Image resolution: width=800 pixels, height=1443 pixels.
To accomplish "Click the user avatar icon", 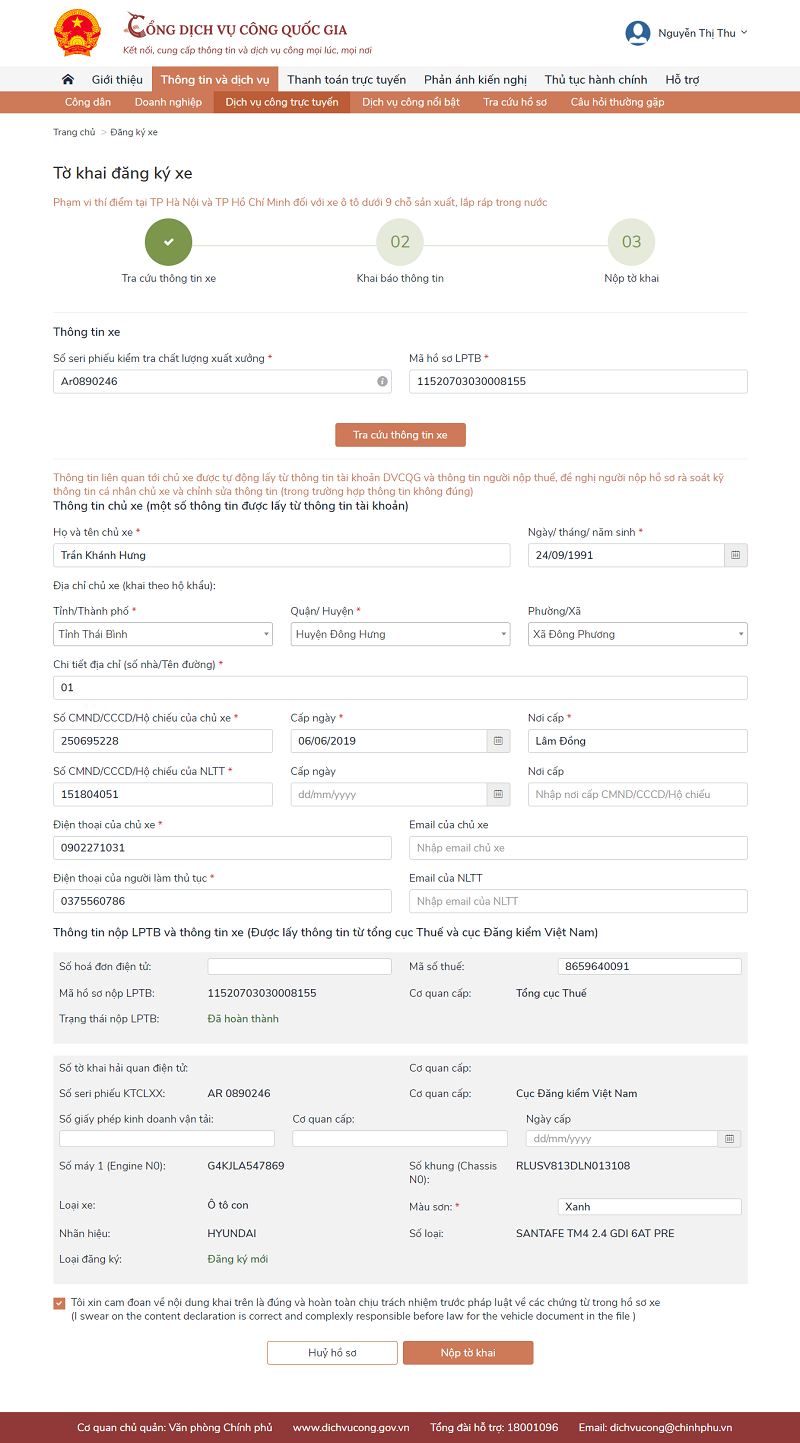I will [637, 33].
